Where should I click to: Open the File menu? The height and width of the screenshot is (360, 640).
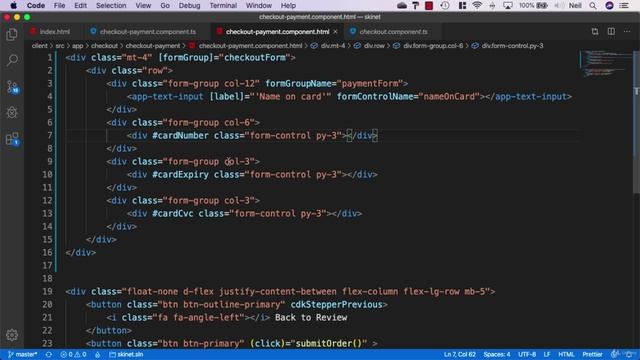(59, 5)
